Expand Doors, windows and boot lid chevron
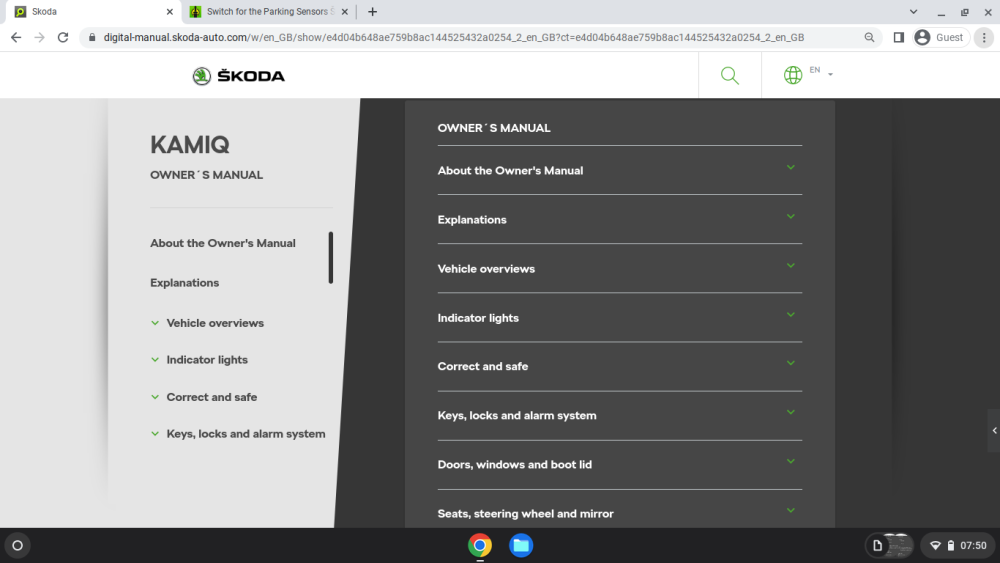This screenshot has height=563, width=1000. [x=791, y=462]
